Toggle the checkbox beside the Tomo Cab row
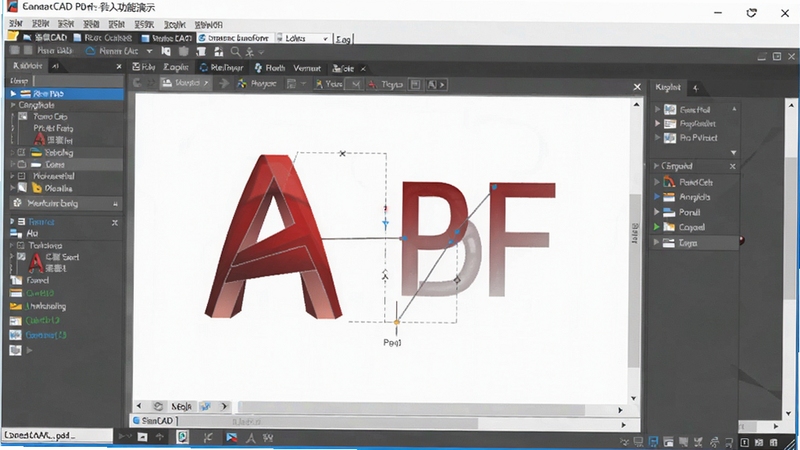The image size is (800, 450). pos(22,116)
